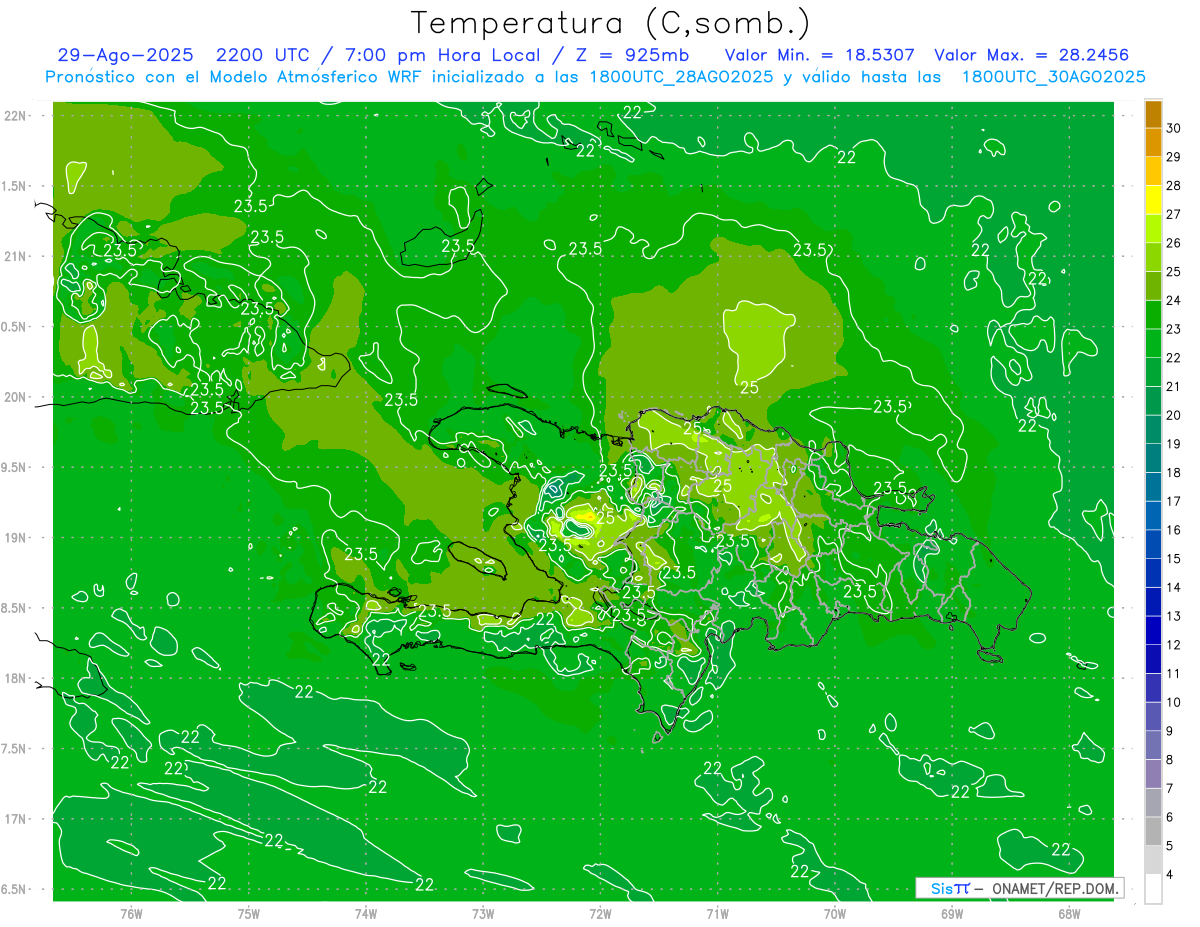The height and width of the screenshot is (927, 1200).
Task: Click the "21N" latitude label
Action: 16,256
